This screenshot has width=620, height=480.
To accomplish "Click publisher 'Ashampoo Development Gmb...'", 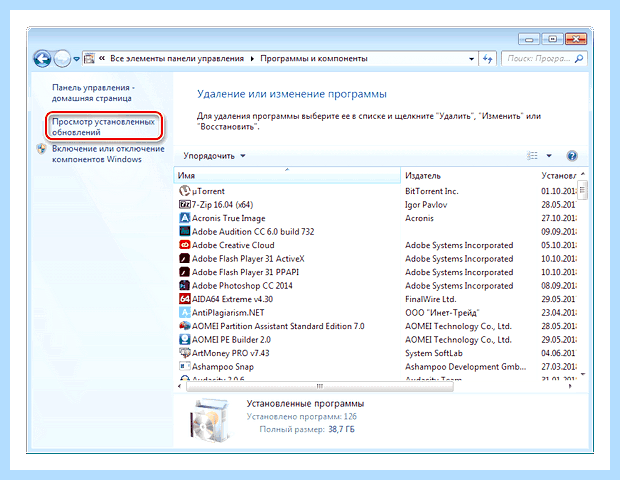I will click(x=466, y=367).
